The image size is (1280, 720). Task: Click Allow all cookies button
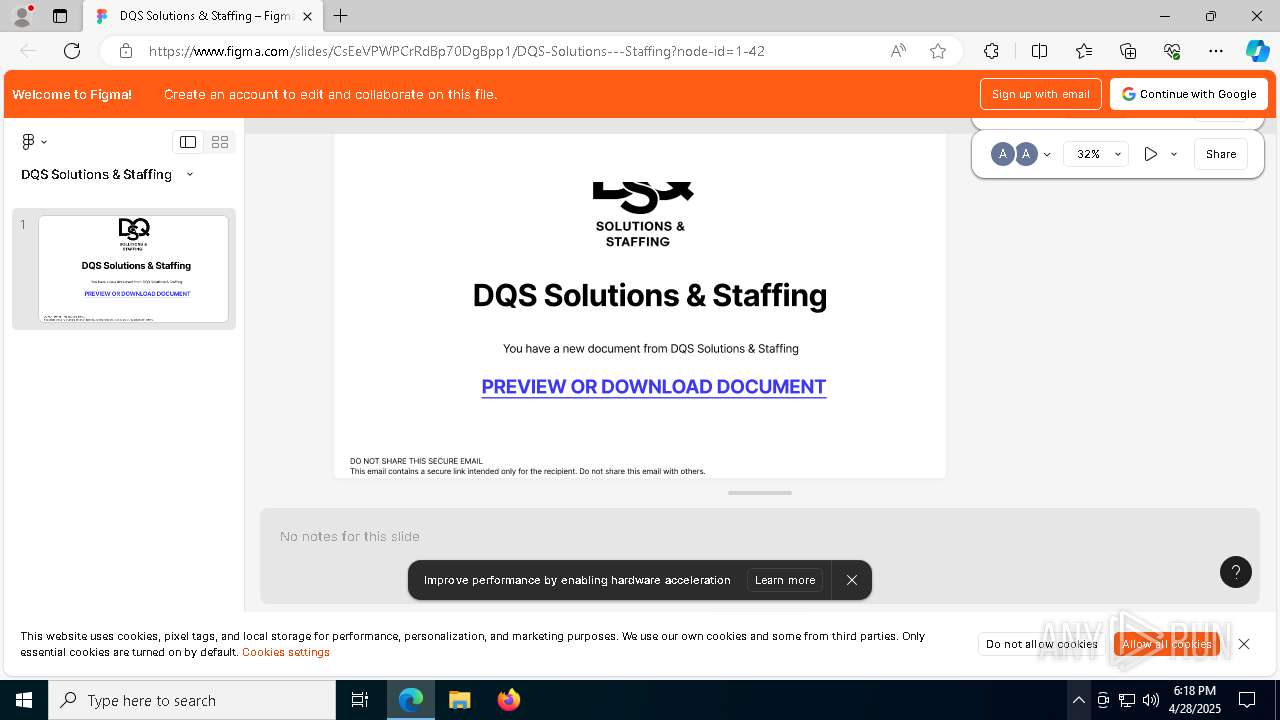[x=1167, y=644]
